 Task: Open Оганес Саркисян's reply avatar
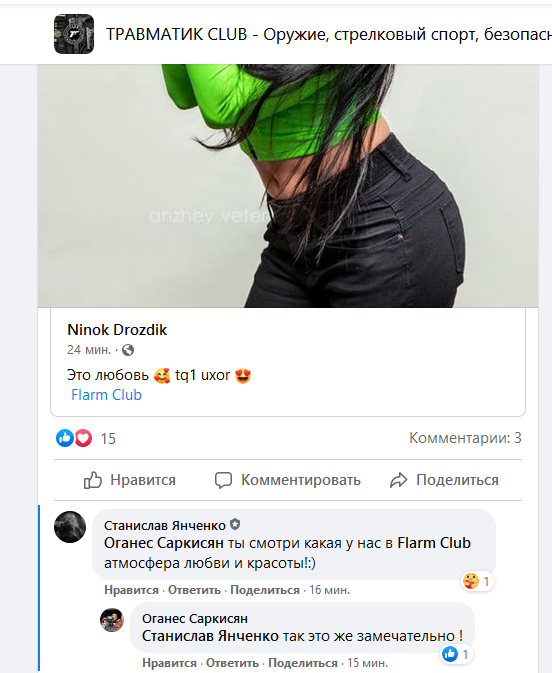coord(112,620)
